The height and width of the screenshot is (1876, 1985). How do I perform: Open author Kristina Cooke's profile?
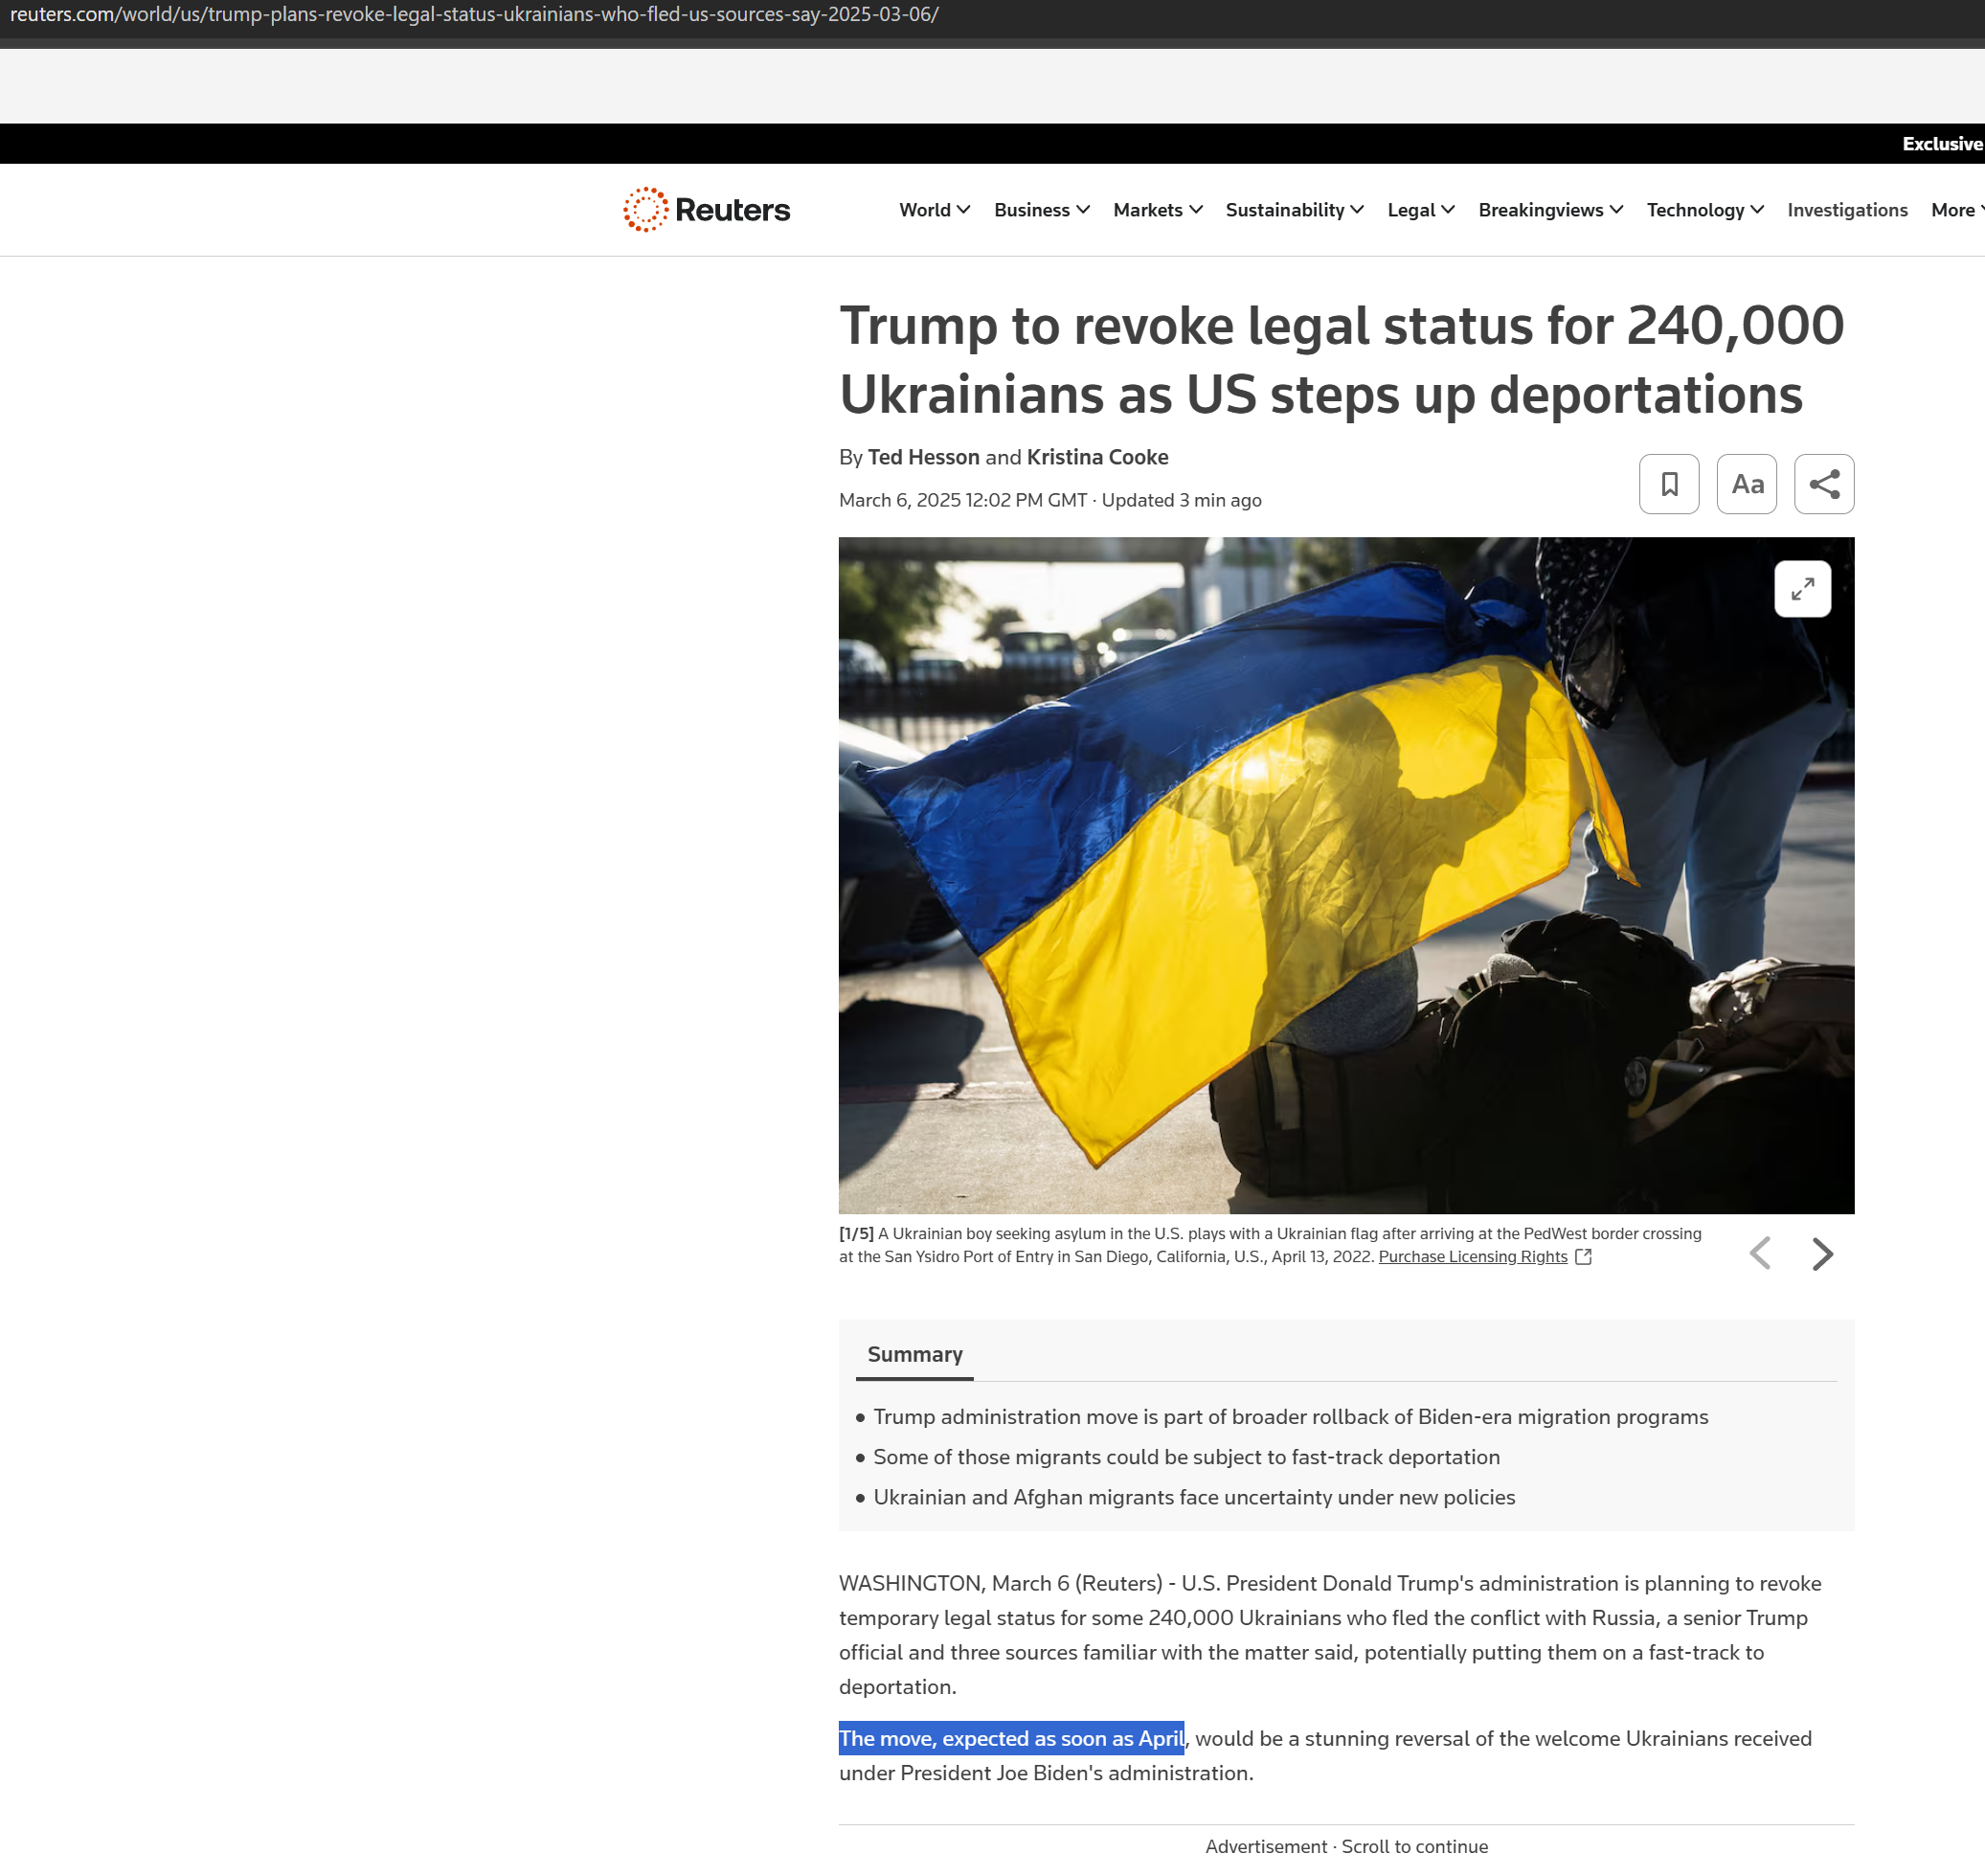tap(1097, 457)
